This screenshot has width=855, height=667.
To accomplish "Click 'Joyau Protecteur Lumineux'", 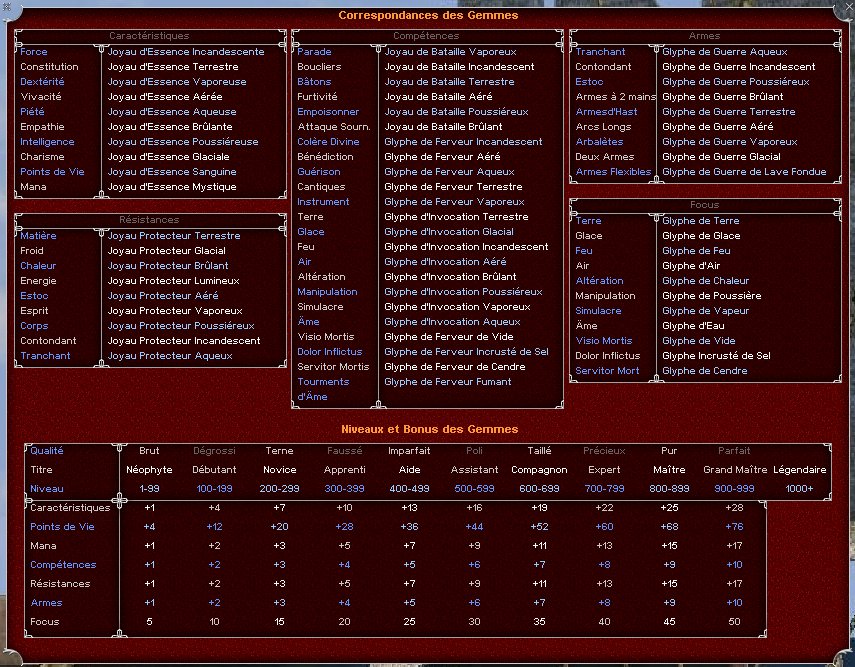I will point(173,281).
